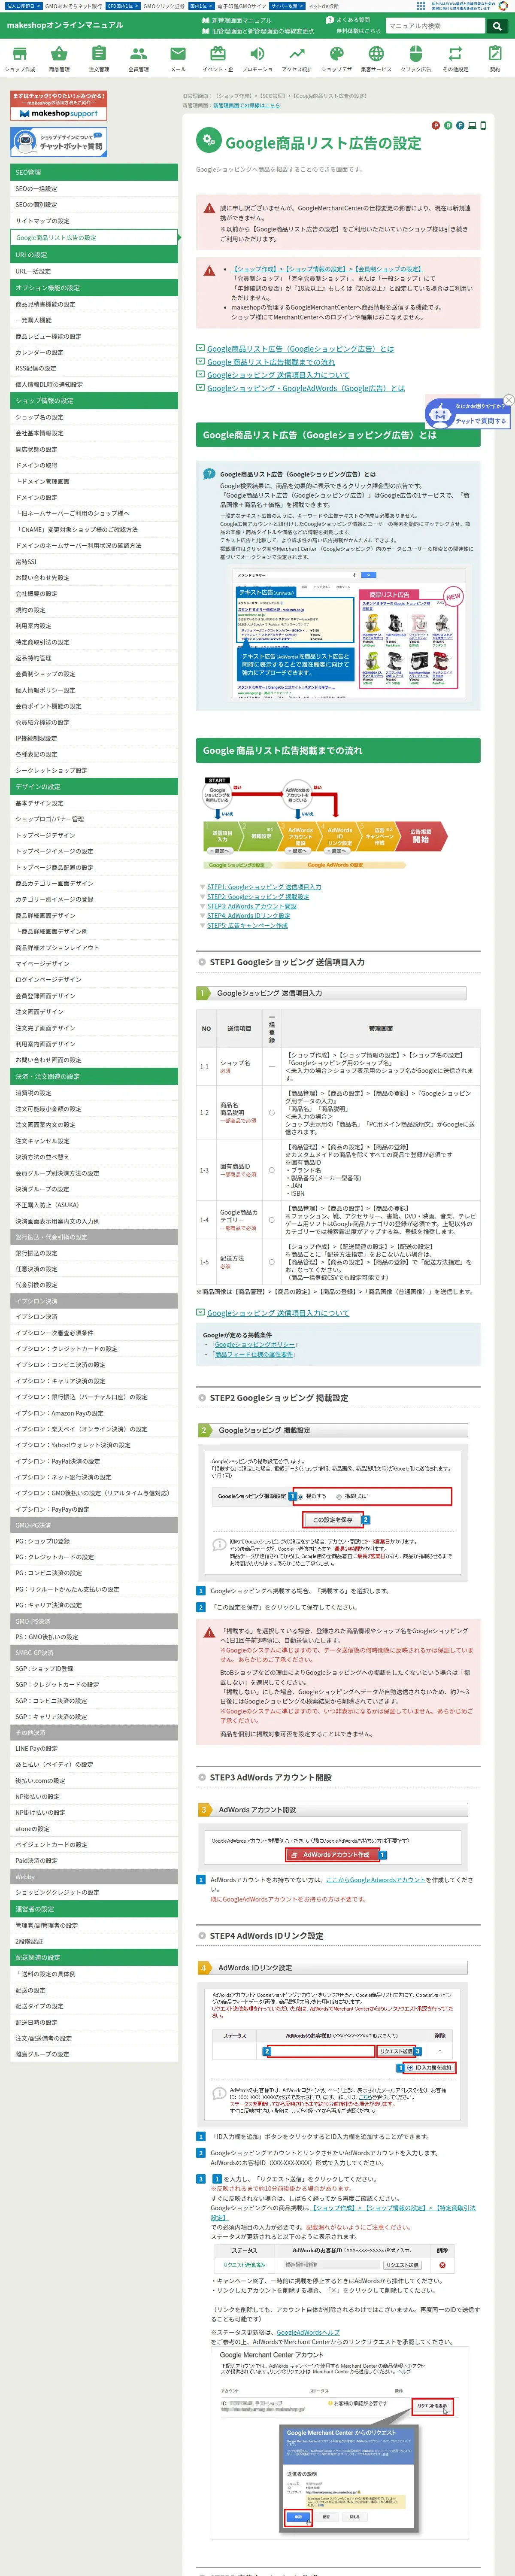Expand 銀行振込・代金引換の設定 sidebar section
Image resolution: width=515 pixels, height=2576 pixels.
(94, 1237)
